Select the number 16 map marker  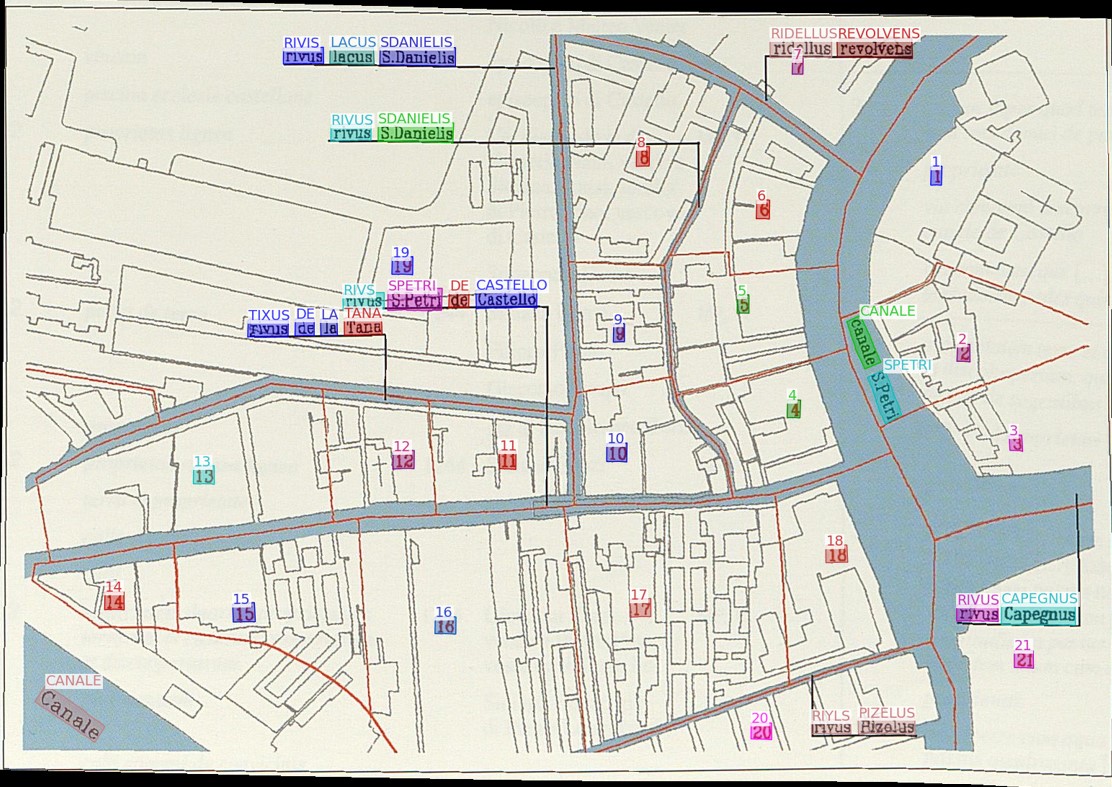[x=445, y=627]
